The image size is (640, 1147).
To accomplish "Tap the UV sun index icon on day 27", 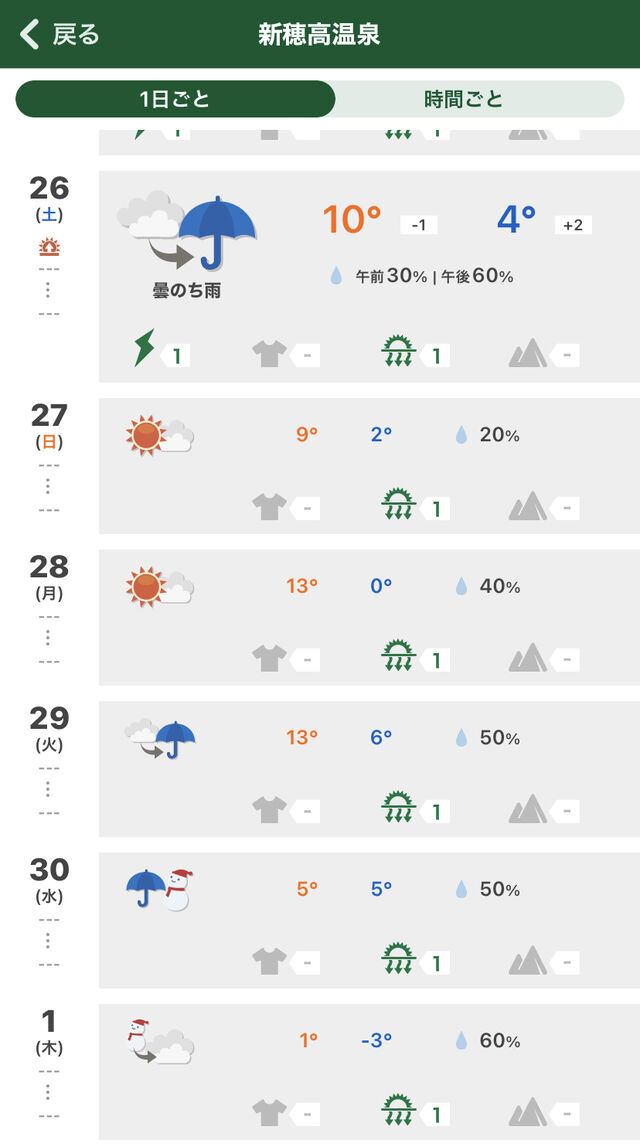I will pyautogui.click(x=399, y=503).
